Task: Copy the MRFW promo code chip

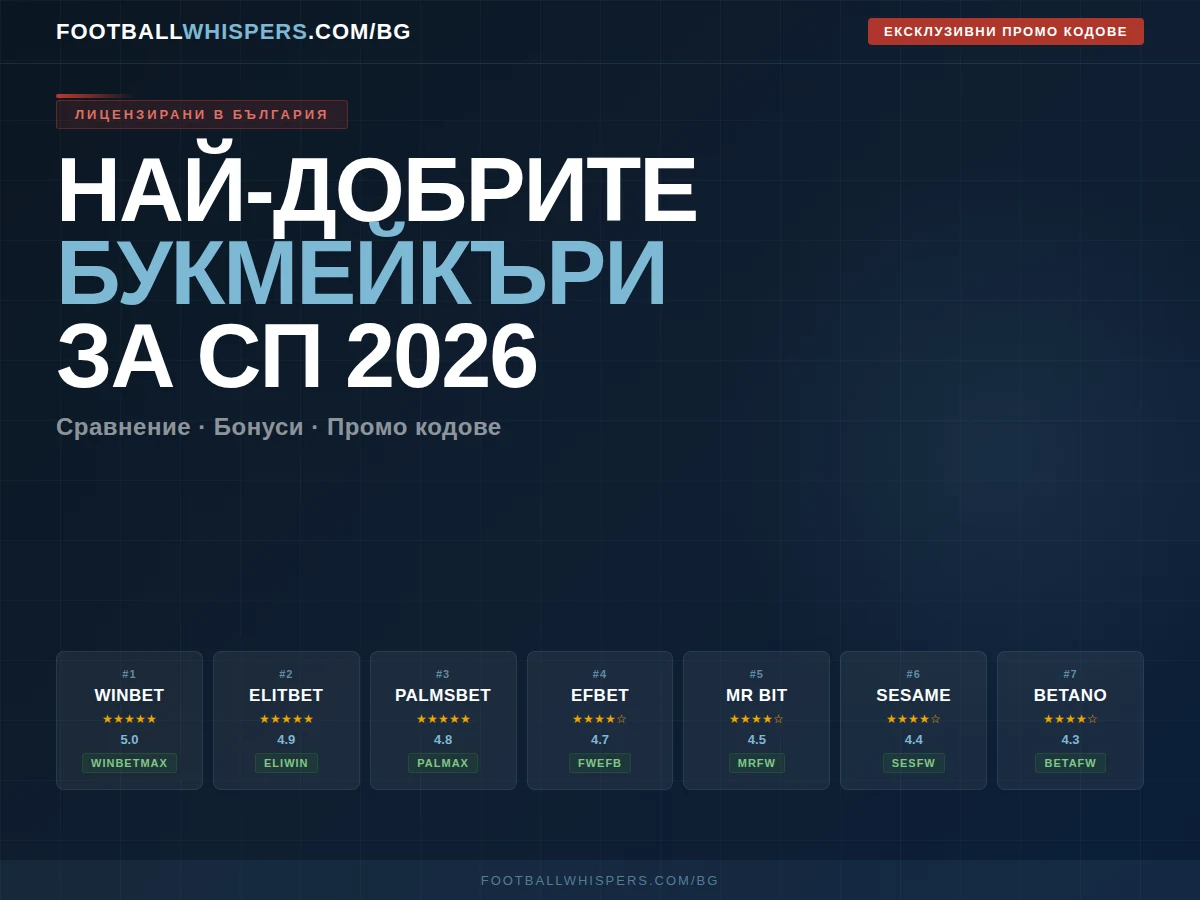Action: [757, 763]
